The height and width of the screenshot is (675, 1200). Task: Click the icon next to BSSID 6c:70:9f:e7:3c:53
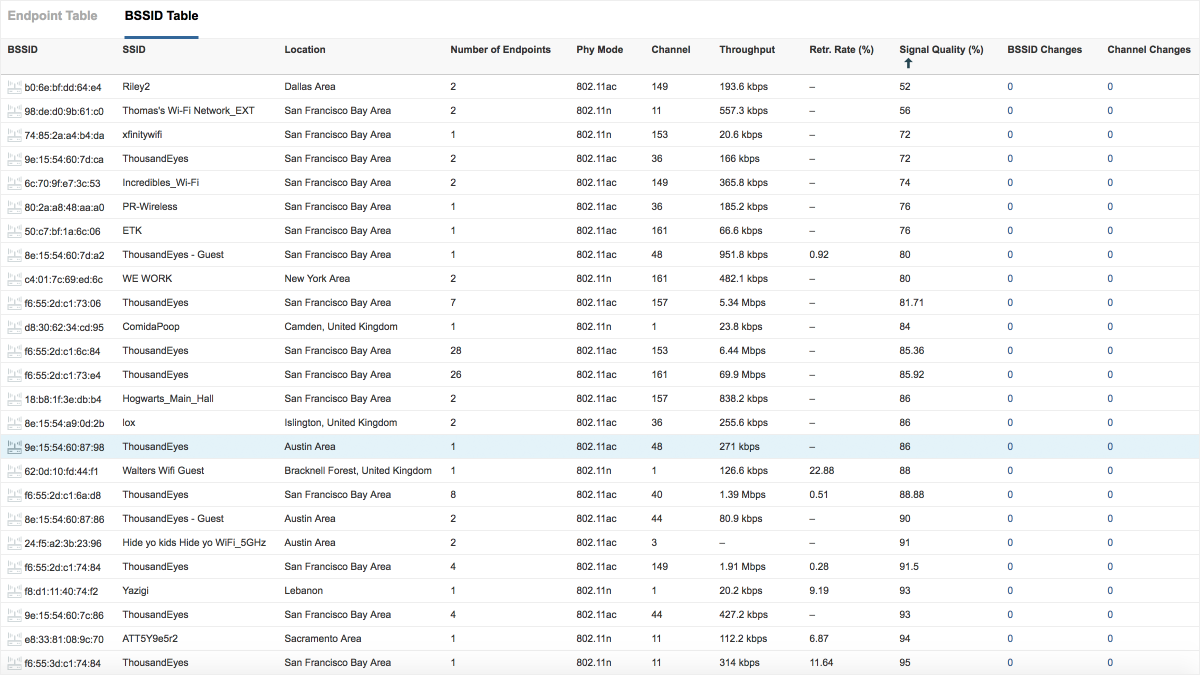(x=14, y=183)
